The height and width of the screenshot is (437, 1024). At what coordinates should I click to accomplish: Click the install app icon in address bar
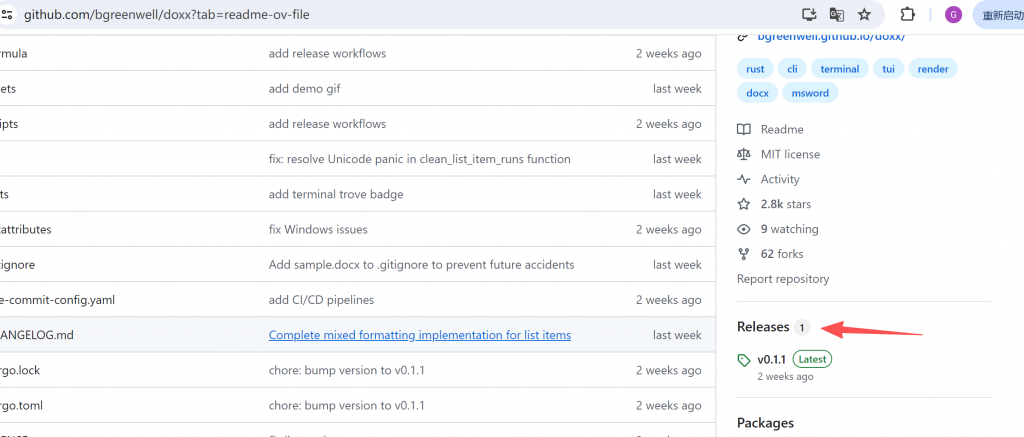pyautogui.click(x=810, y=15)
